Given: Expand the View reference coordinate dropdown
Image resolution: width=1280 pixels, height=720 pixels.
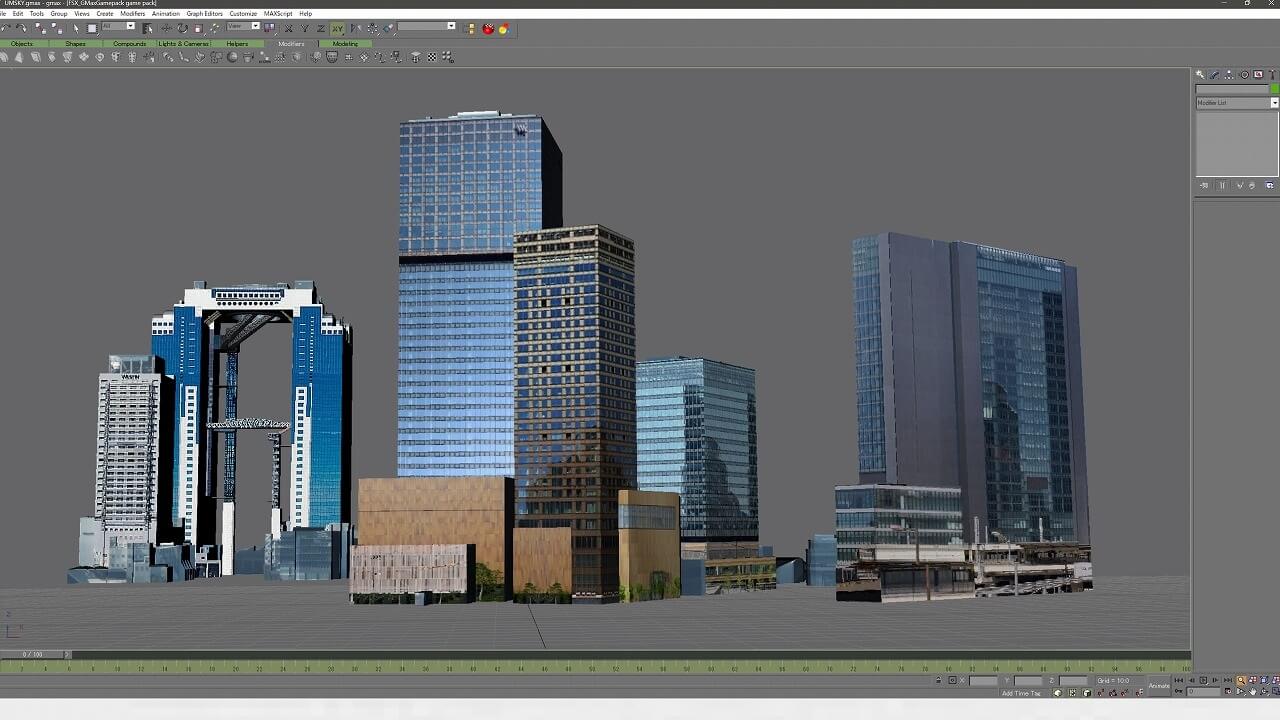Looking at the screenshot, I should (x=243, y=27).
